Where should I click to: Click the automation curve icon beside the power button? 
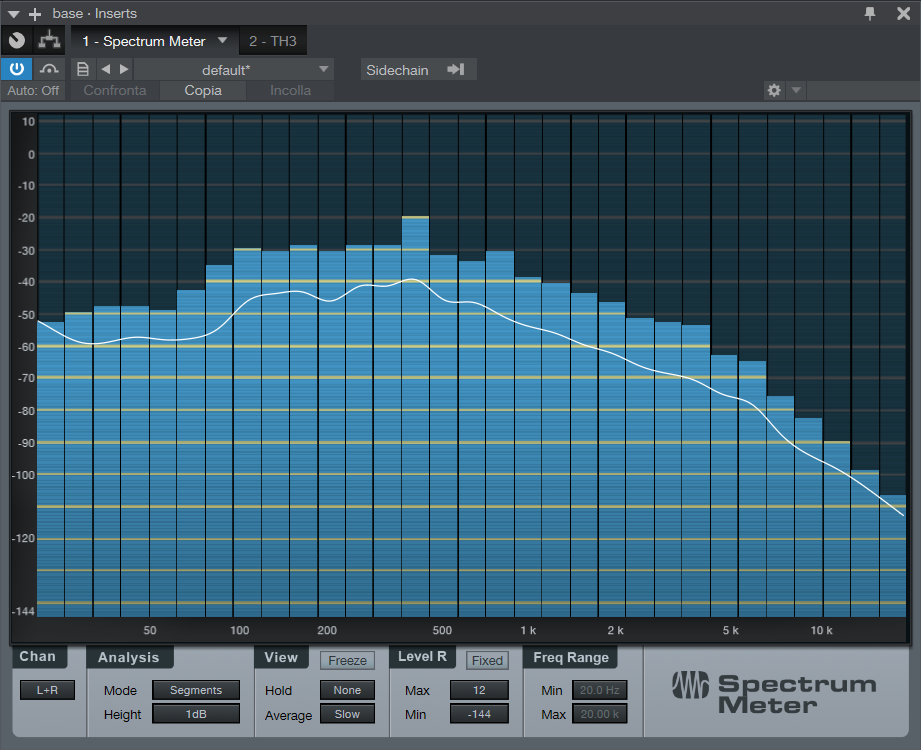point(49,69)
